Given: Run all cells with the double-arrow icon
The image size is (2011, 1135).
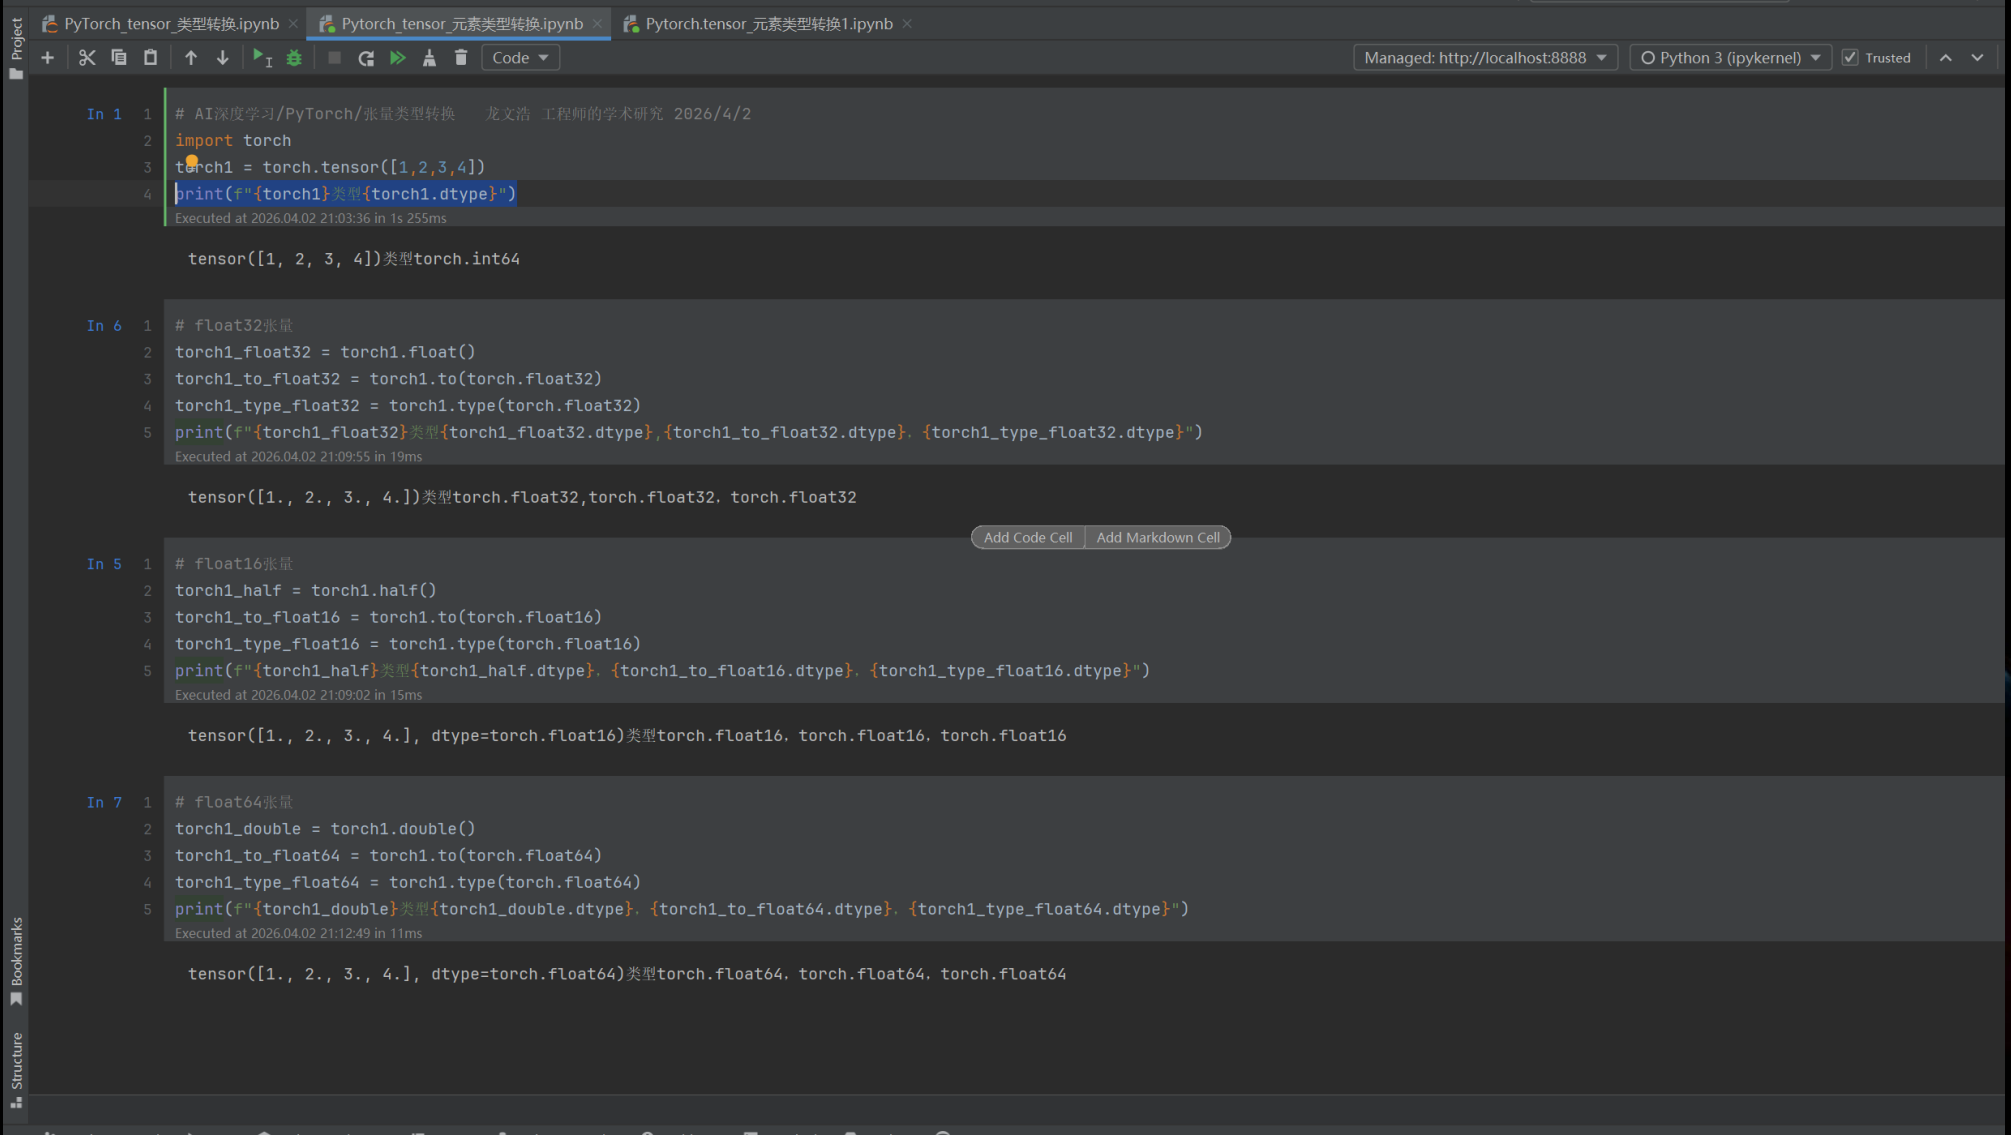Looking at the screenshot, I should tap(398, 58).
